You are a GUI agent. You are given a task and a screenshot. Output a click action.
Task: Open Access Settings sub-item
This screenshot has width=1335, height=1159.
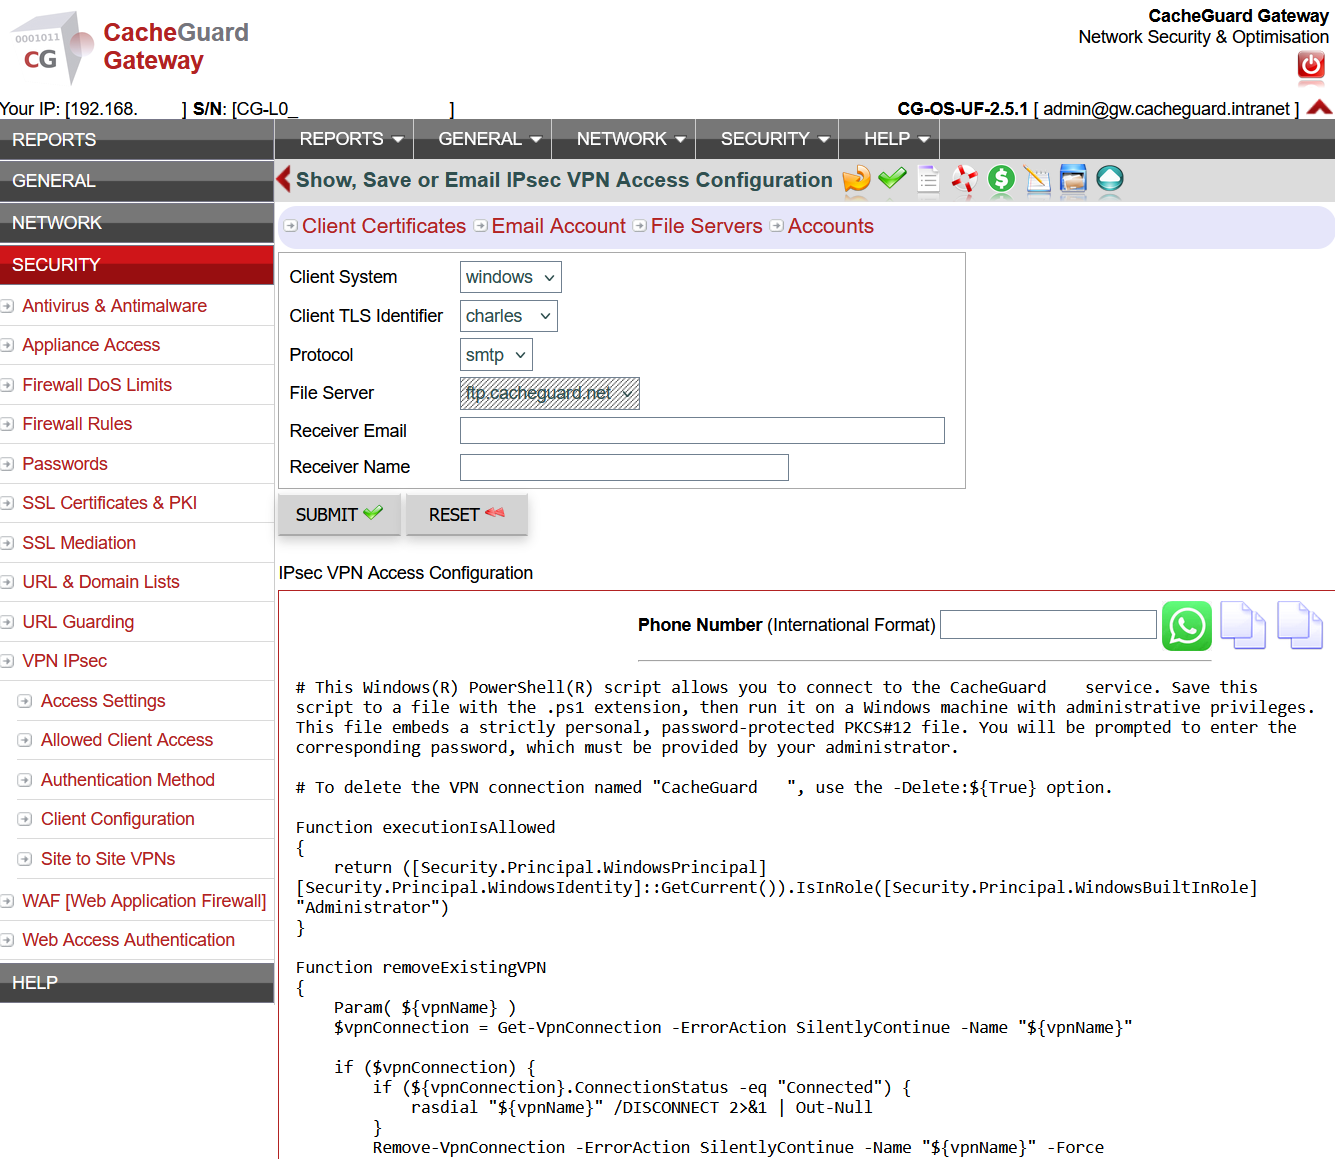pos(103,701)
